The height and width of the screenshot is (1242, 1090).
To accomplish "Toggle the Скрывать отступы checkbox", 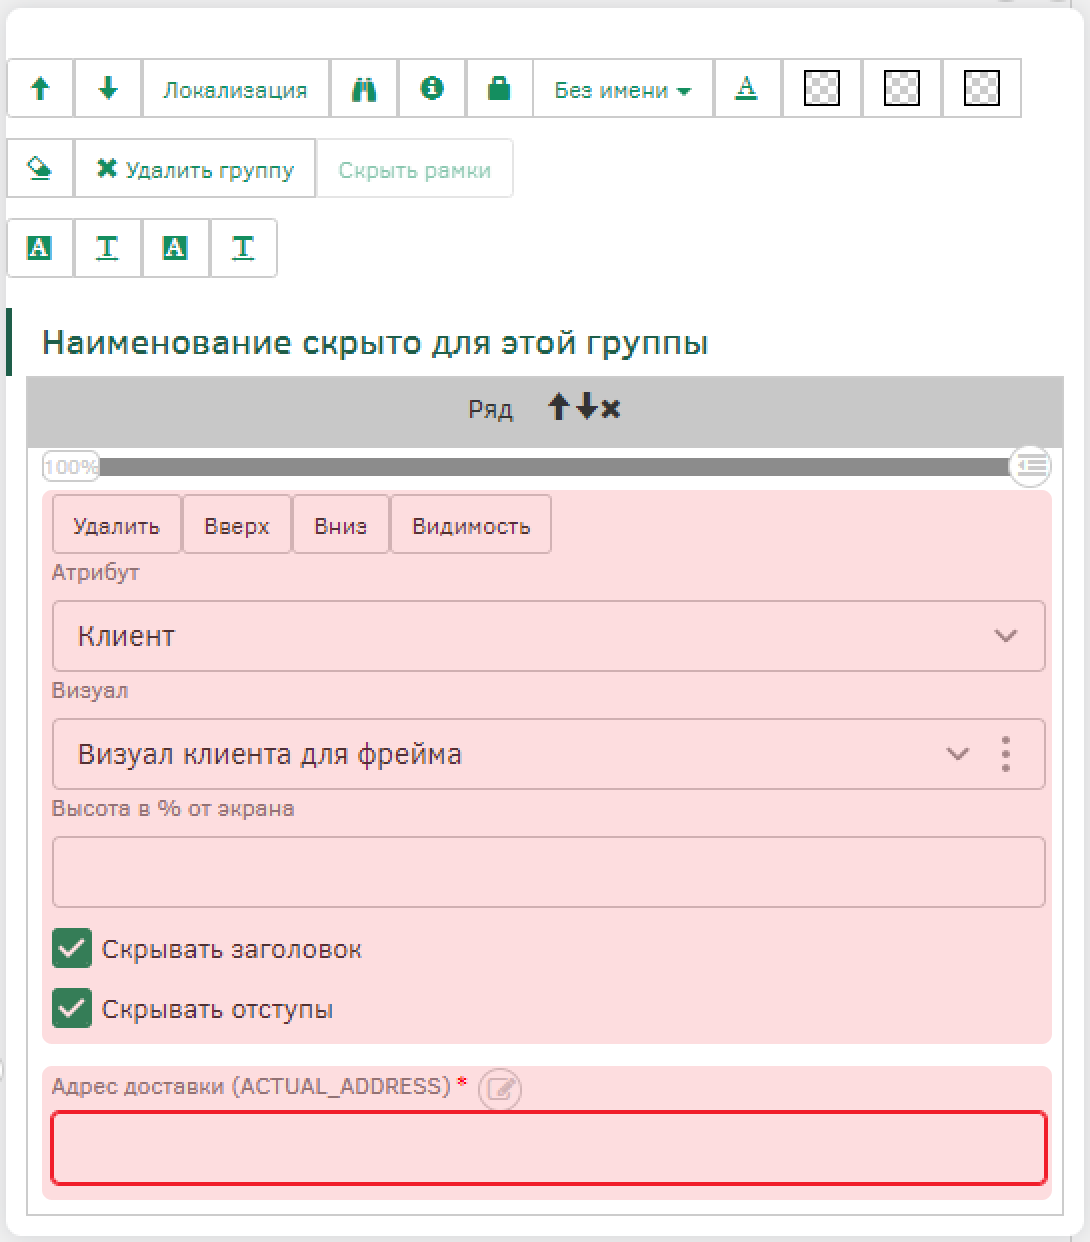I will pyautogui.click(x=72, y=1009).
